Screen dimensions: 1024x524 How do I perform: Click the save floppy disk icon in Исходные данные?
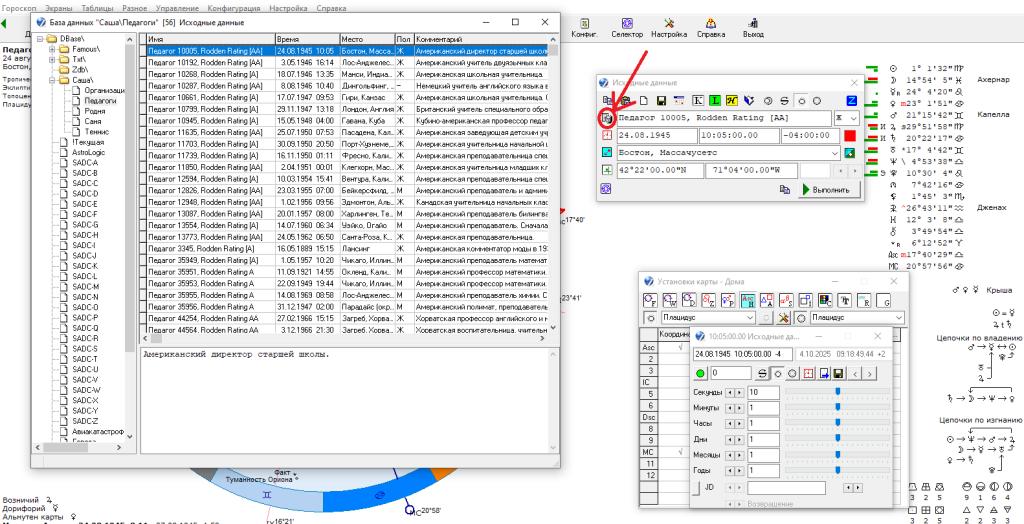(661, 101)
